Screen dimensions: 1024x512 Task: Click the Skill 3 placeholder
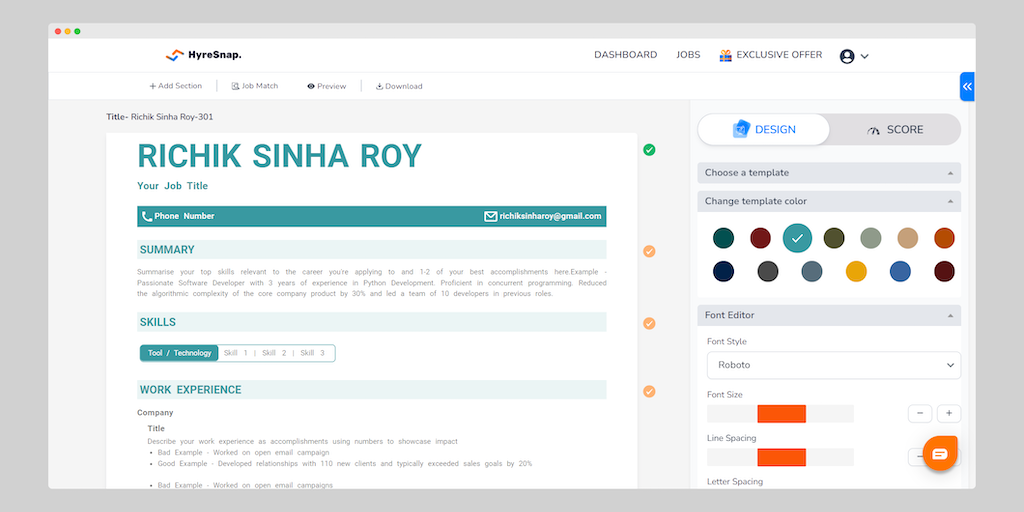[312, 353]
